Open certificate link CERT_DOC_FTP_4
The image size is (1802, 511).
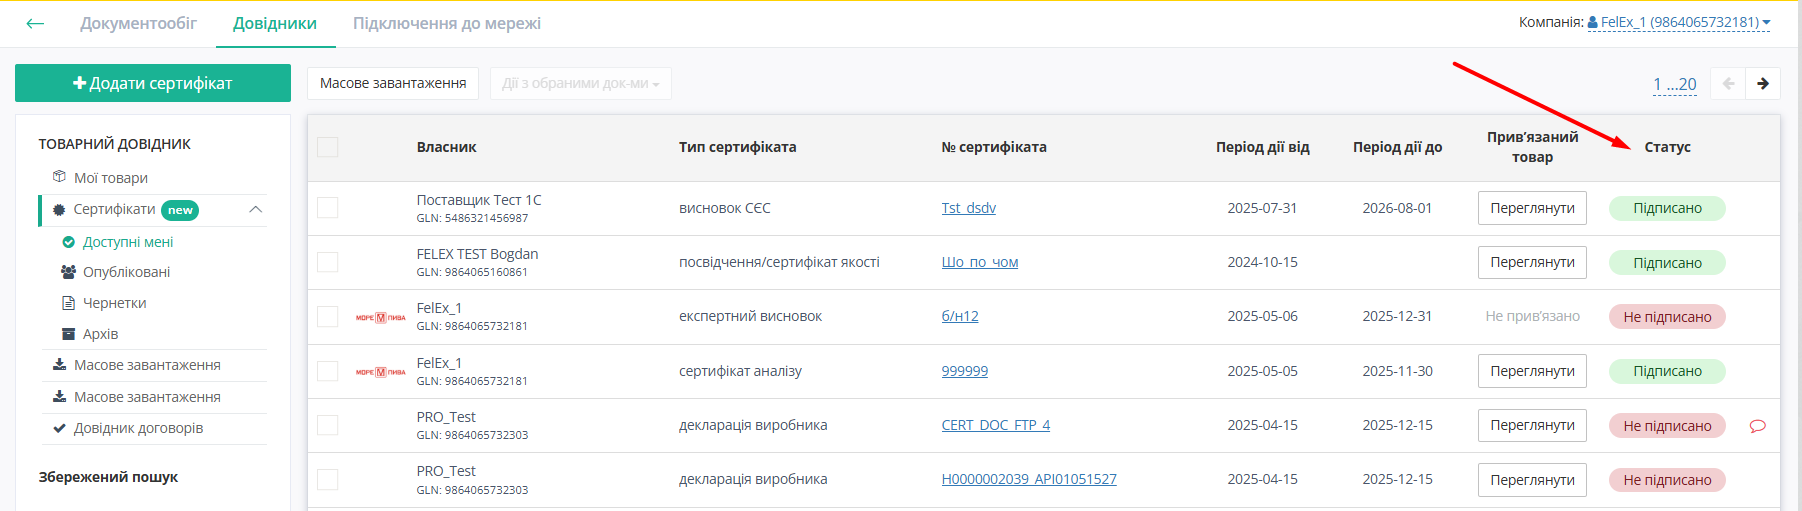tap(996, 425)
